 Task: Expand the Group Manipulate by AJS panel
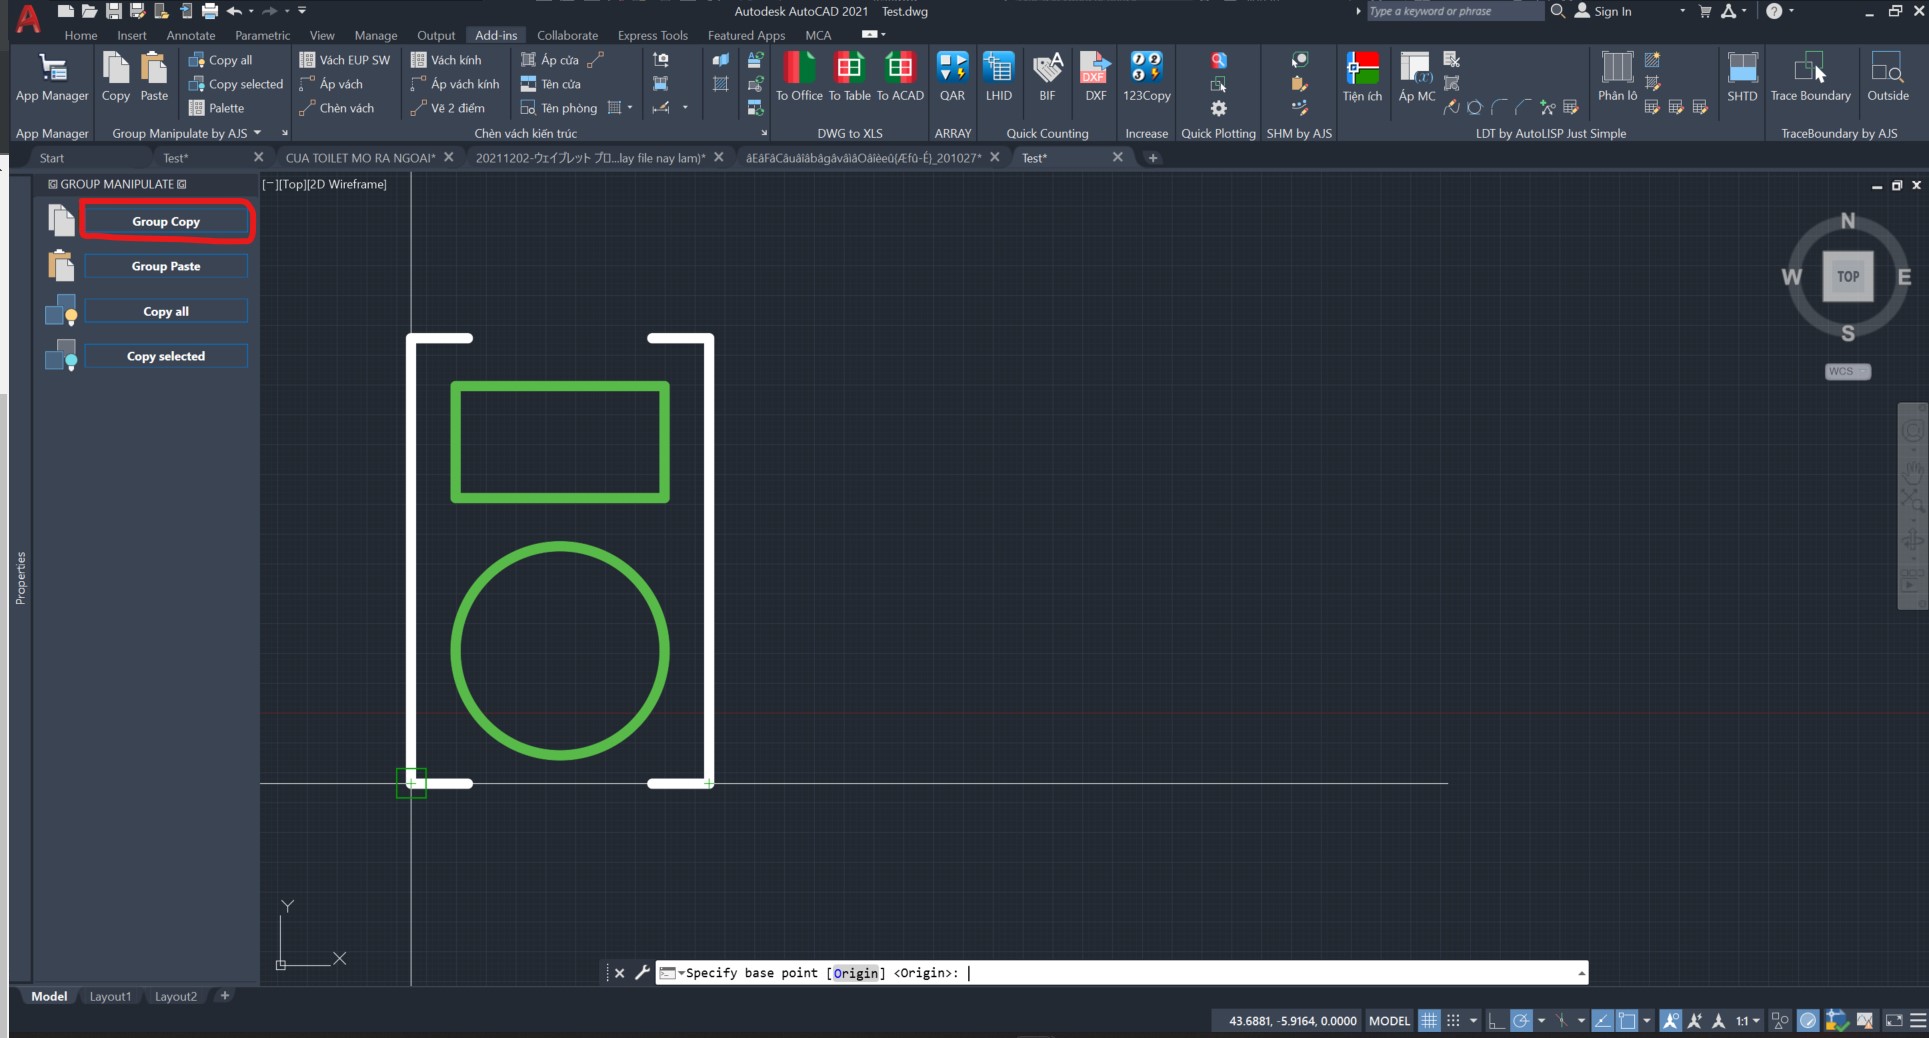coord(258,133)
